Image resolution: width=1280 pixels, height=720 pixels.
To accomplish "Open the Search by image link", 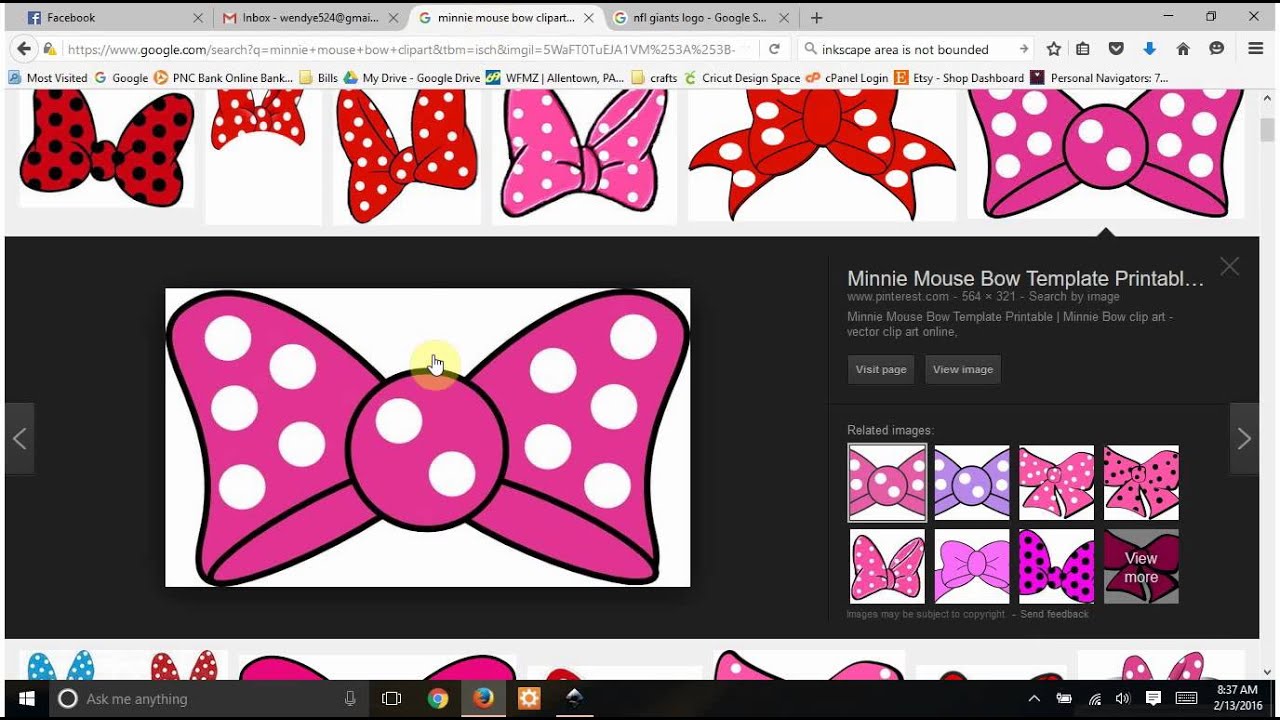I will pos(1074,297).
